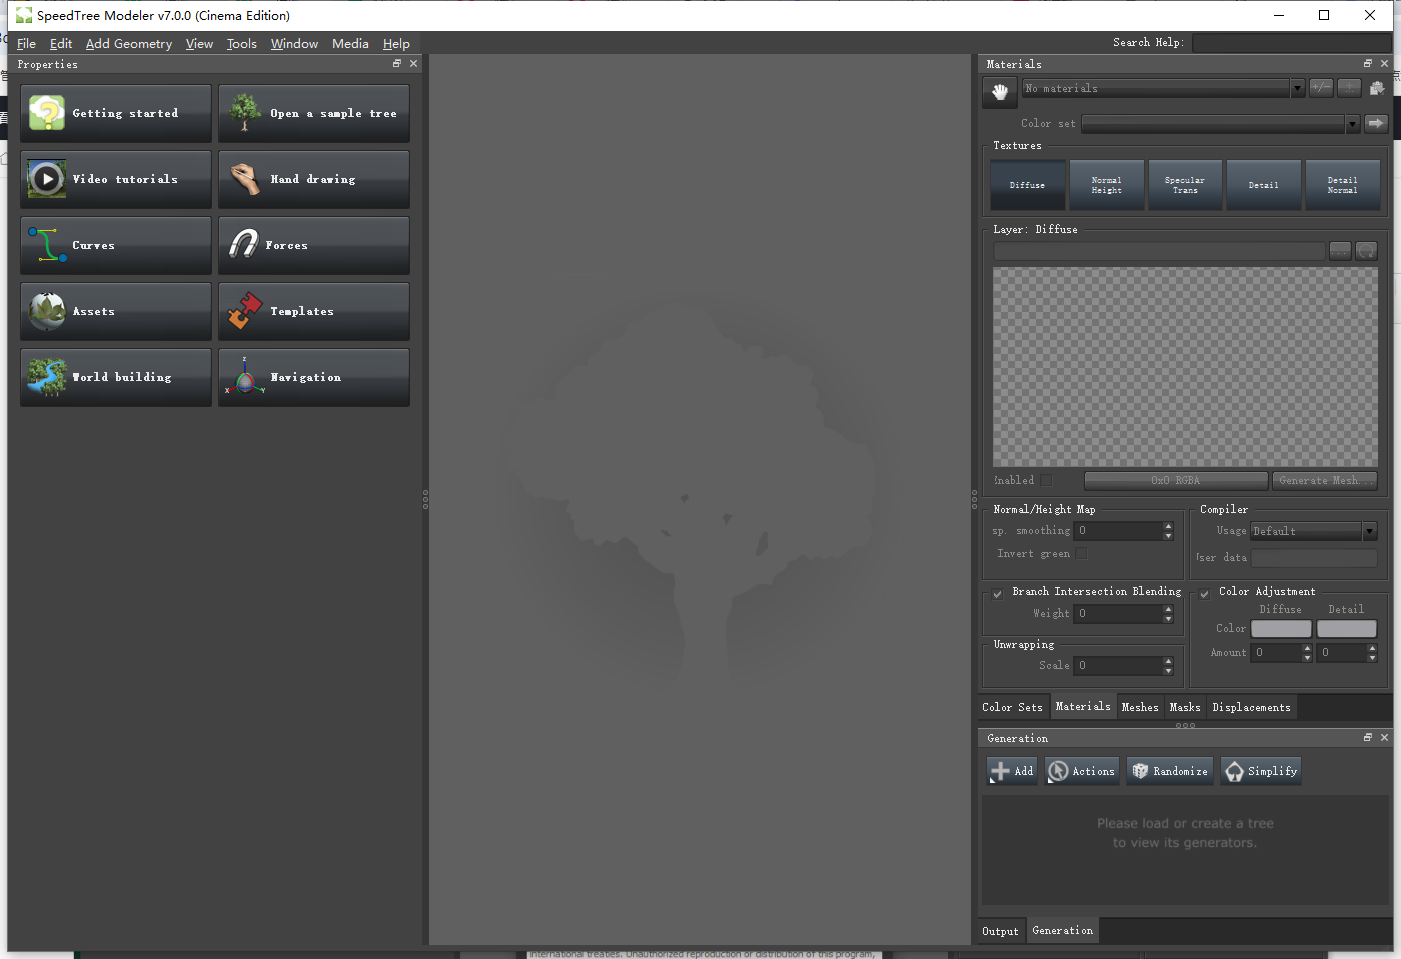This screenshot has width=1401, height=959.
Task: Click the Search Help input field
Action: click(1292, 43)
